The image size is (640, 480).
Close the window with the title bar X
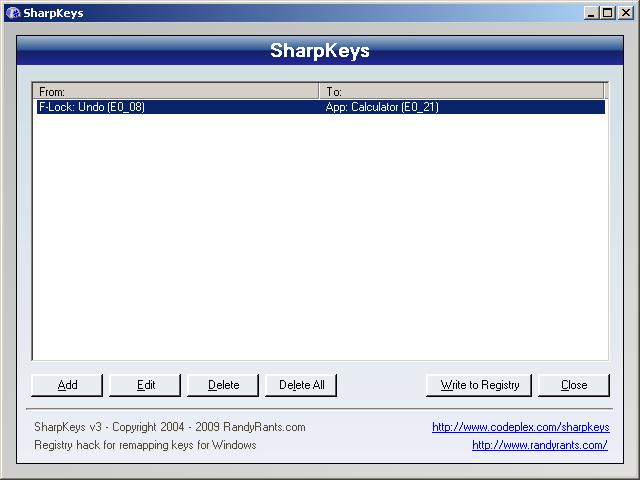pos(626,13)
